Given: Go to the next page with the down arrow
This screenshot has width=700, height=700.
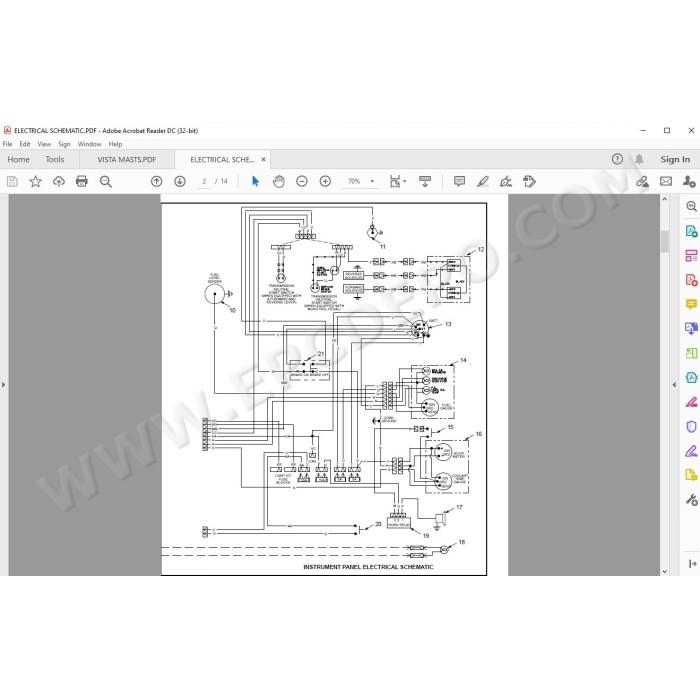Looking at the screenshot, I should (180, 181).
